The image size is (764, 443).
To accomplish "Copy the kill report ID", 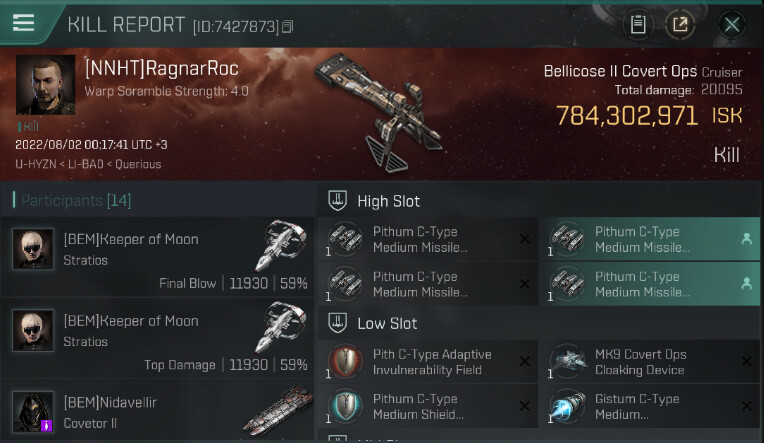I will (x=287, y=26).
